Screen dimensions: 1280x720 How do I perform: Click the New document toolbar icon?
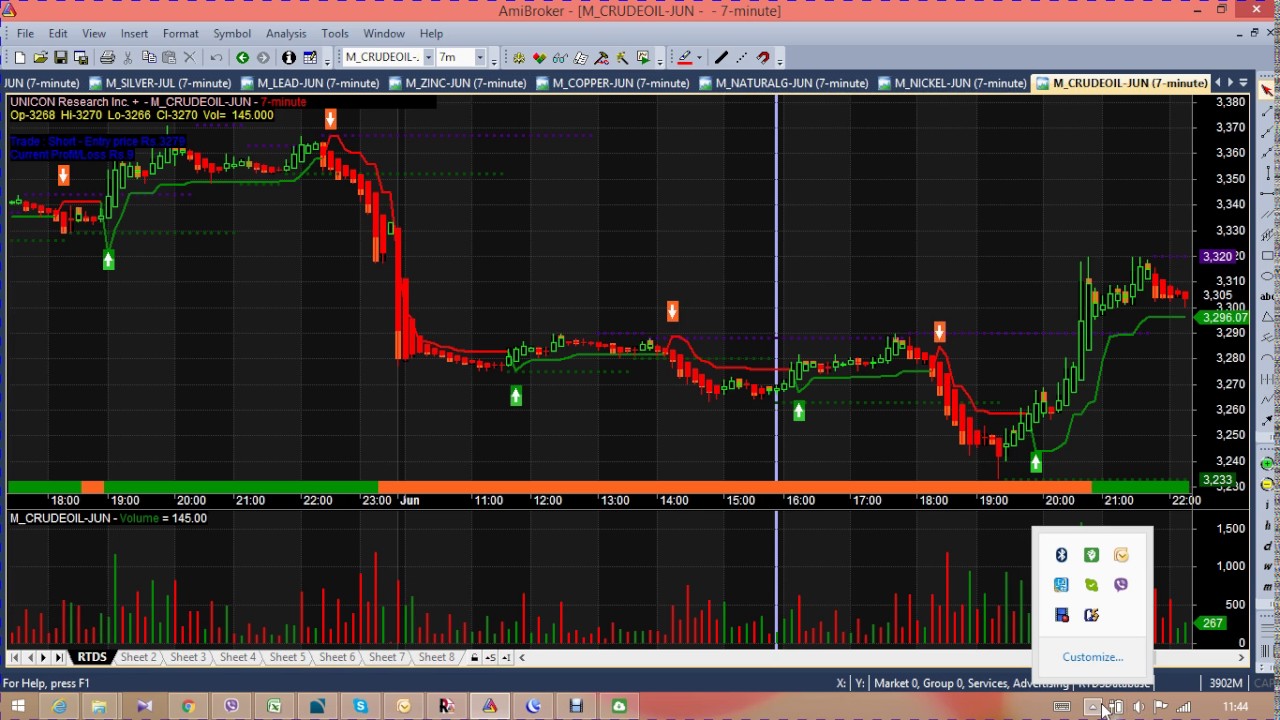coord(19,58)
